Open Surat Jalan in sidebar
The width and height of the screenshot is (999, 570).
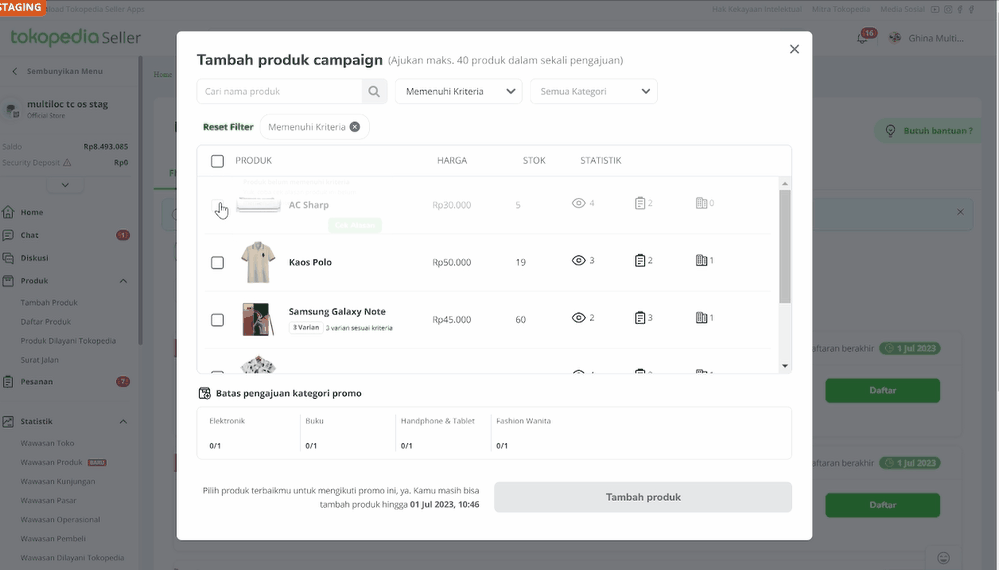tap(40, 360)
